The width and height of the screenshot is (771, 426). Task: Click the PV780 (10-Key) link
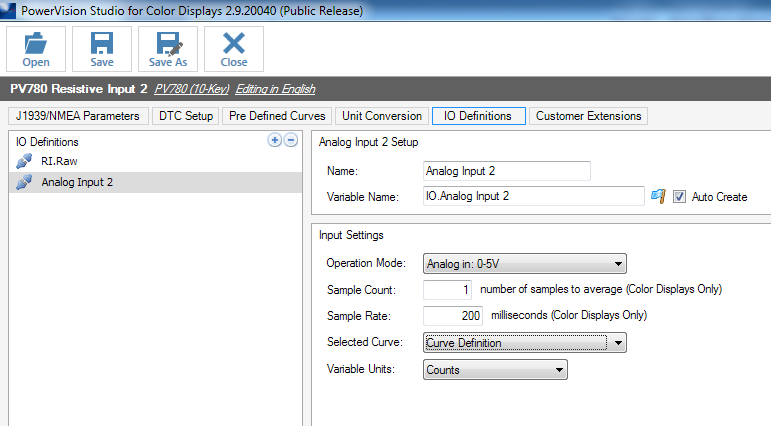(192, 89)
